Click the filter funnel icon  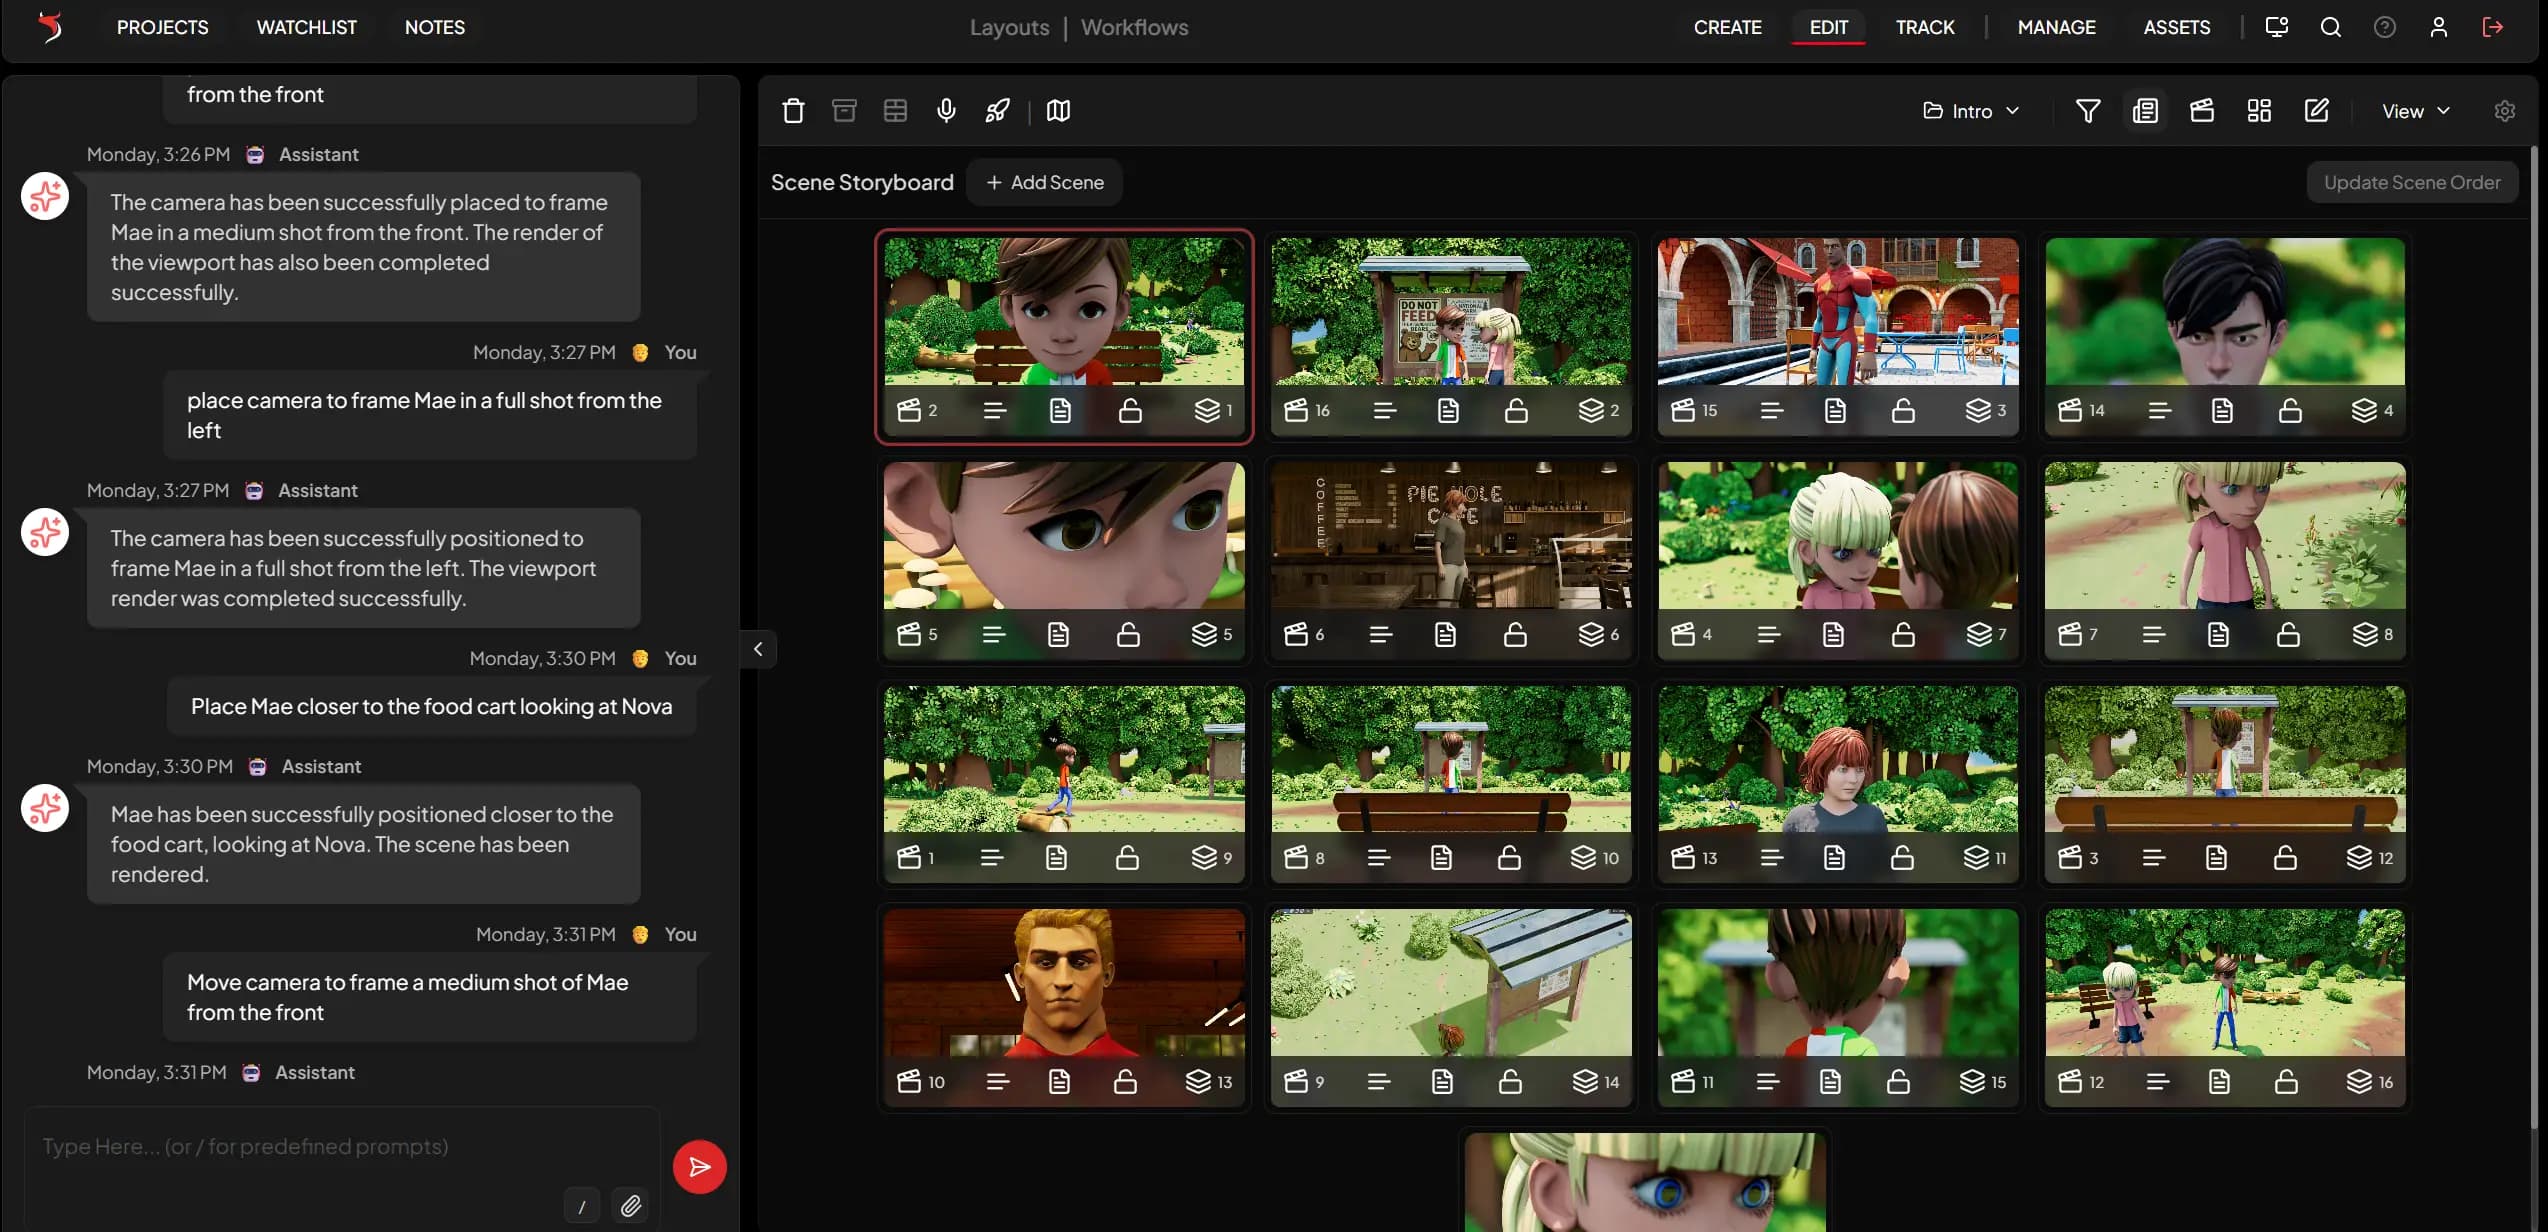(x=2087, y=111)
